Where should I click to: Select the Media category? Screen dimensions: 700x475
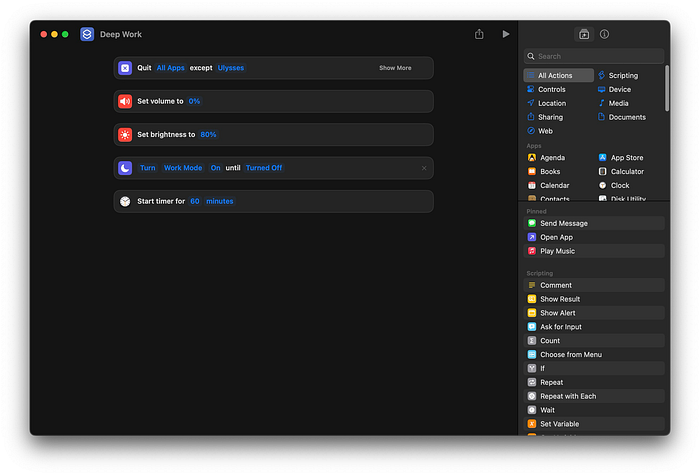[x=613, y=103]
